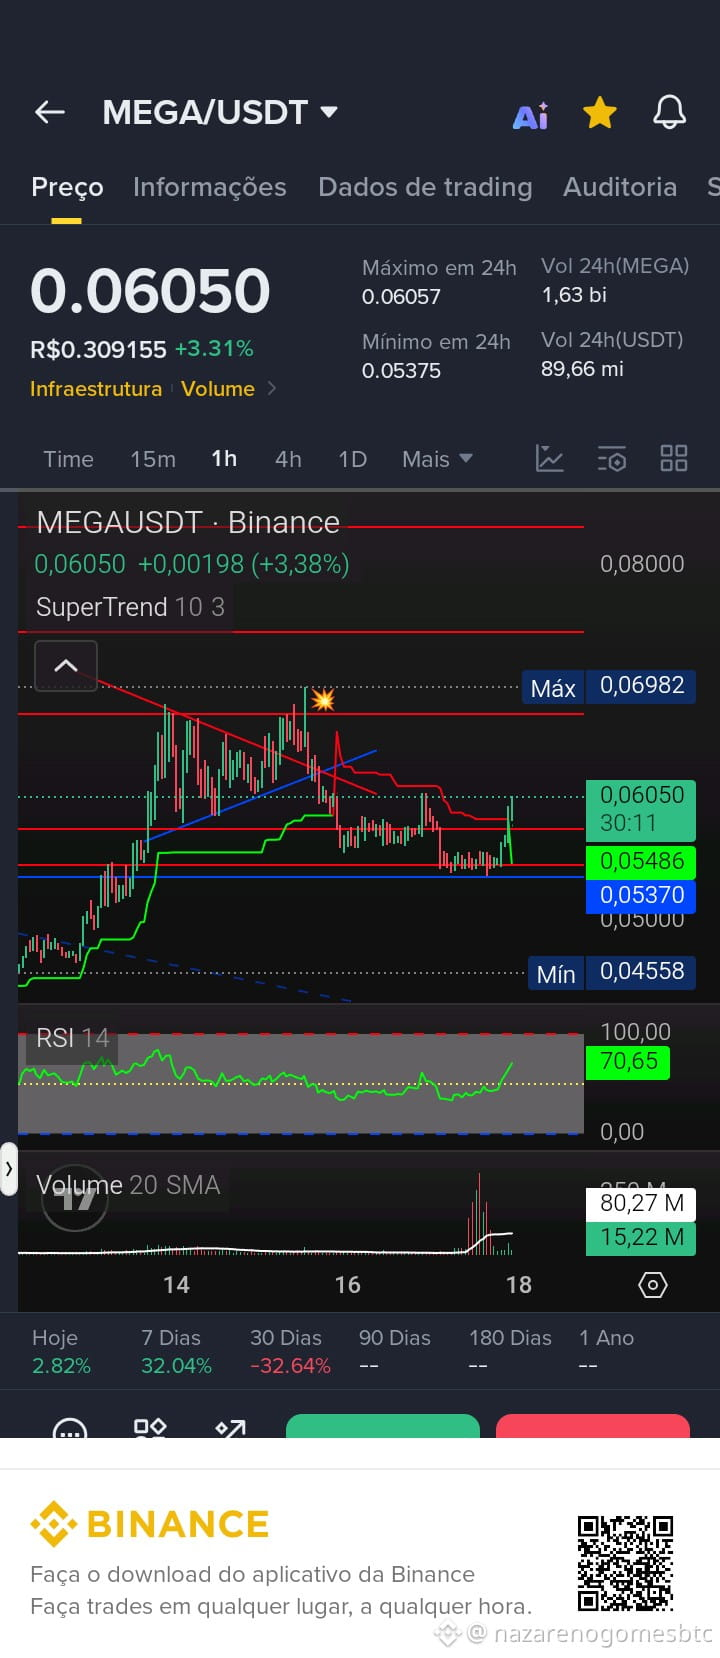Open the AI assistant icon

531,115
